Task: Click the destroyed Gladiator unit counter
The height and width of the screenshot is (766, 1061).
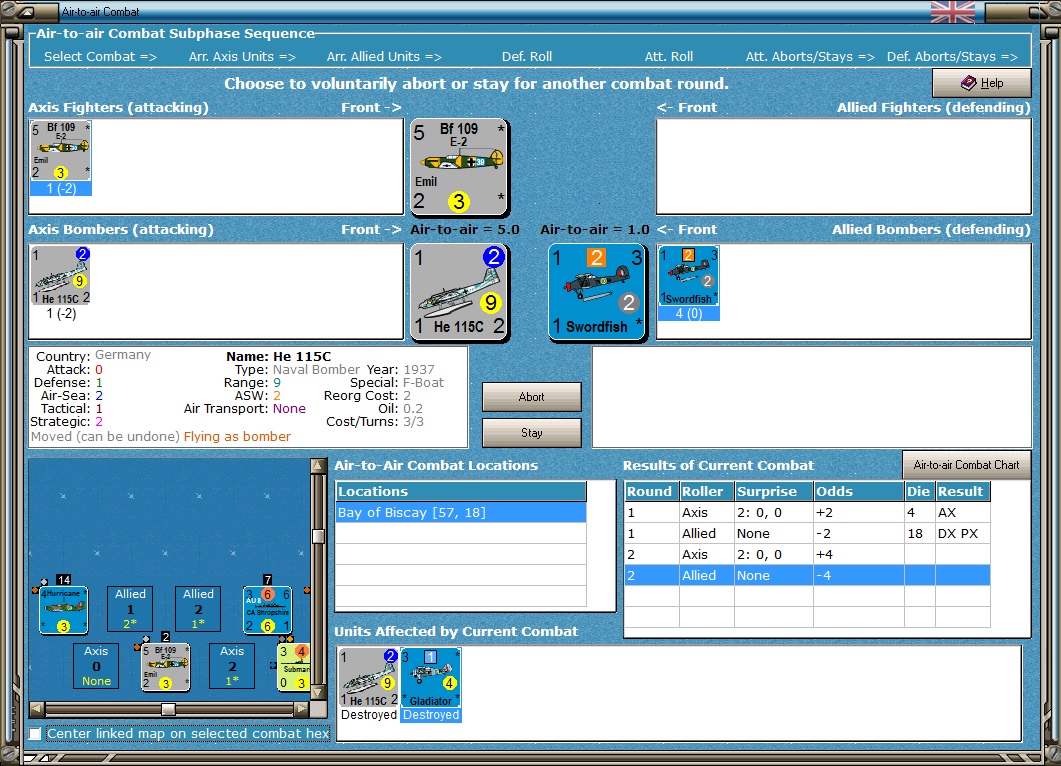Action: pos(431,679)
